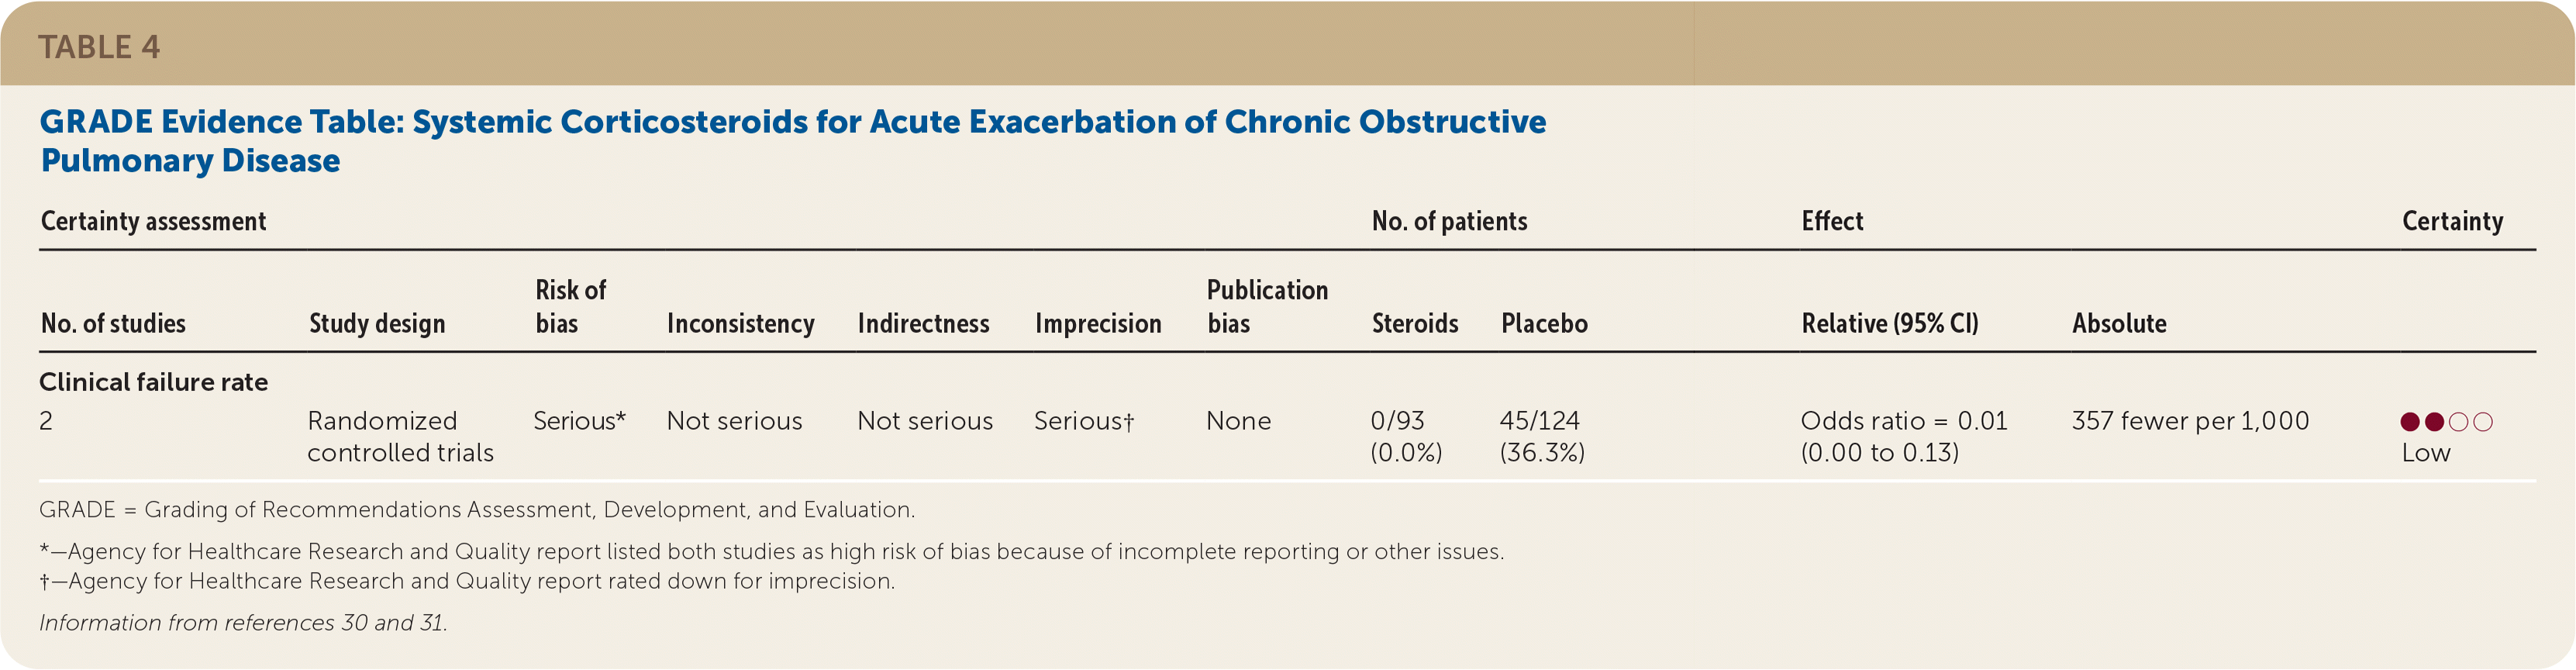Click the TABLE 4 header label
Viewport: 2576px width, 670px height.
tap(99, 47)
